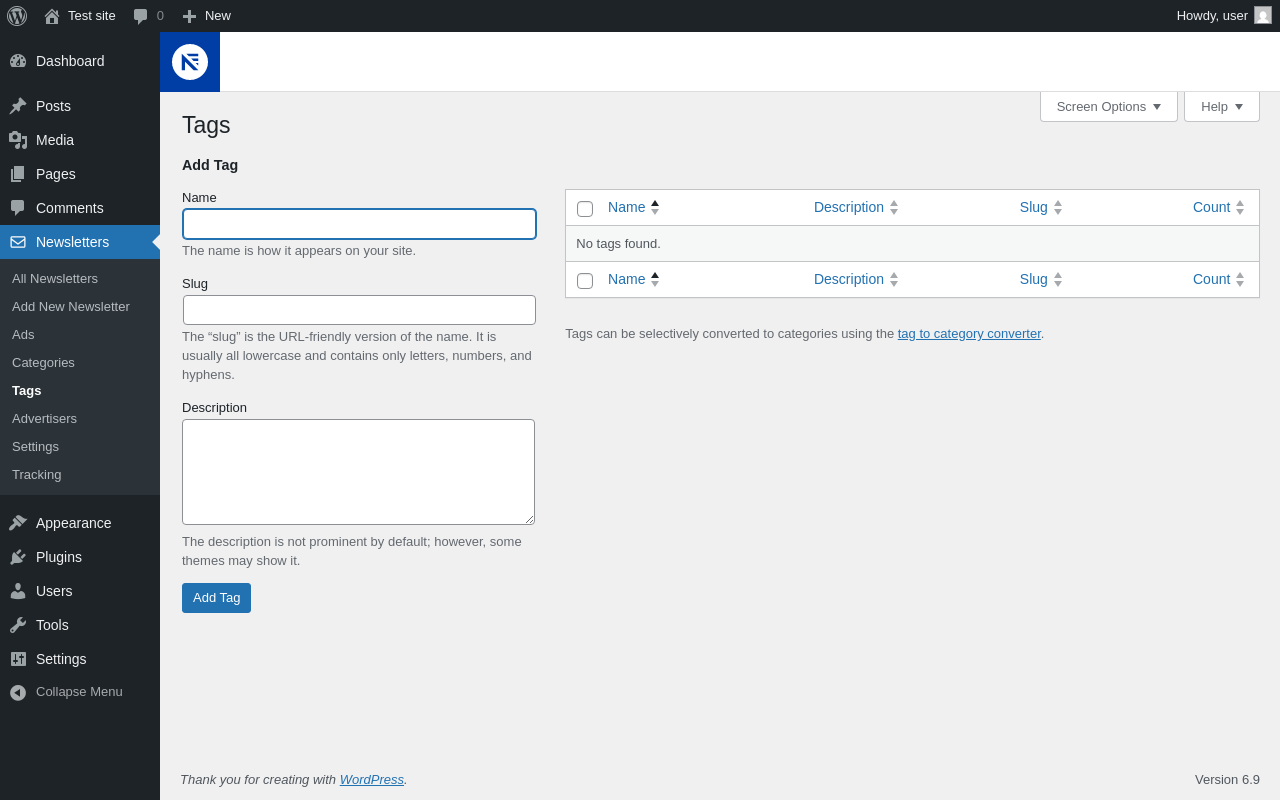Click the user avatar next to Howdy
Image resolution: width=1280 pixels, height=800 pixels.
point(1263,15)
